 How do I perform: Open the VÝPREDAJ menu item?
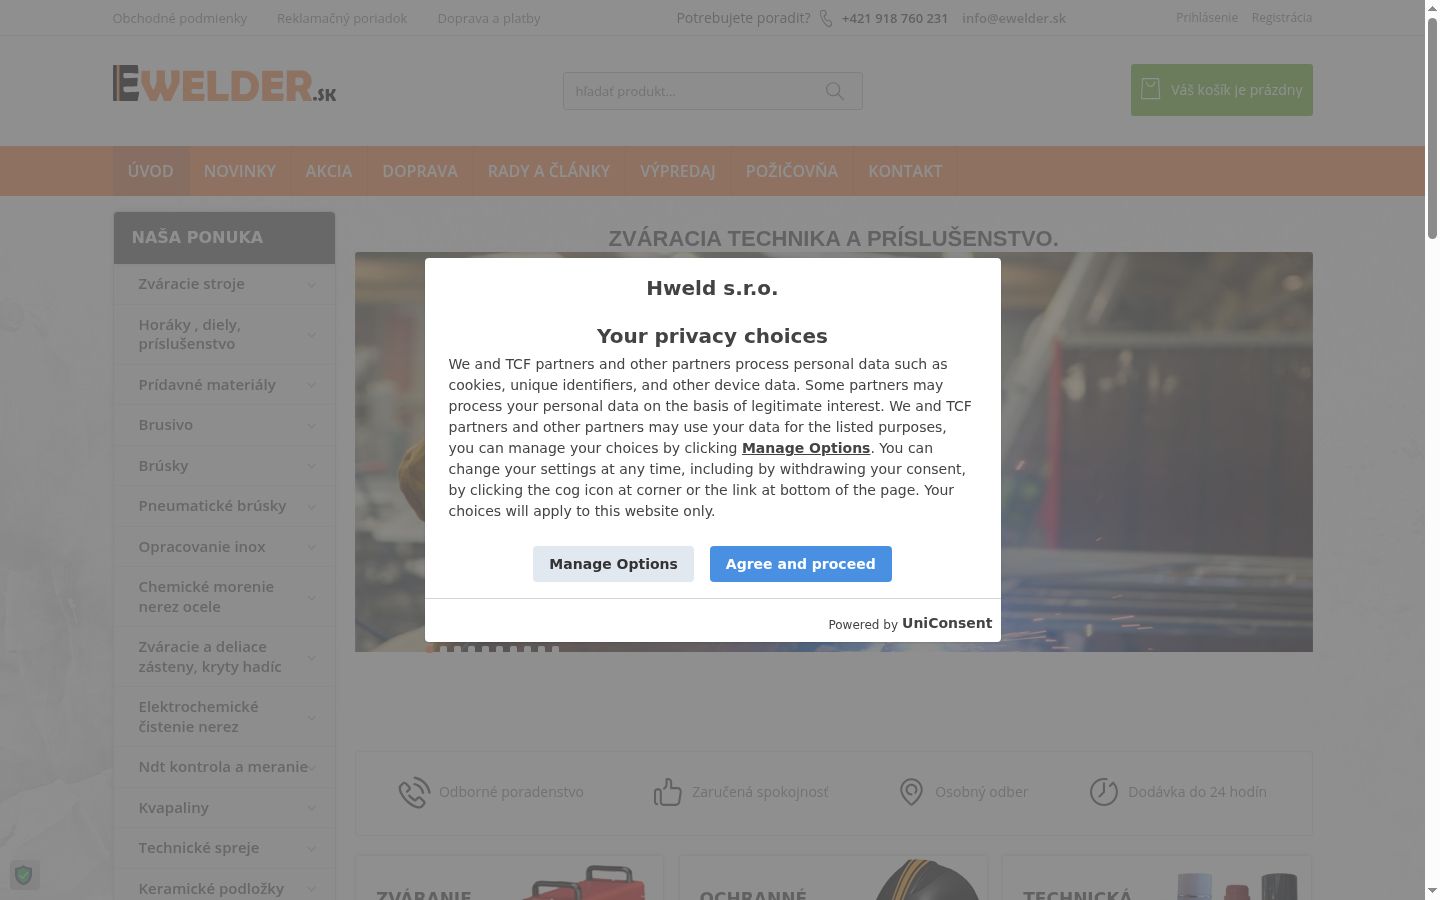click(x=678, y=171)
